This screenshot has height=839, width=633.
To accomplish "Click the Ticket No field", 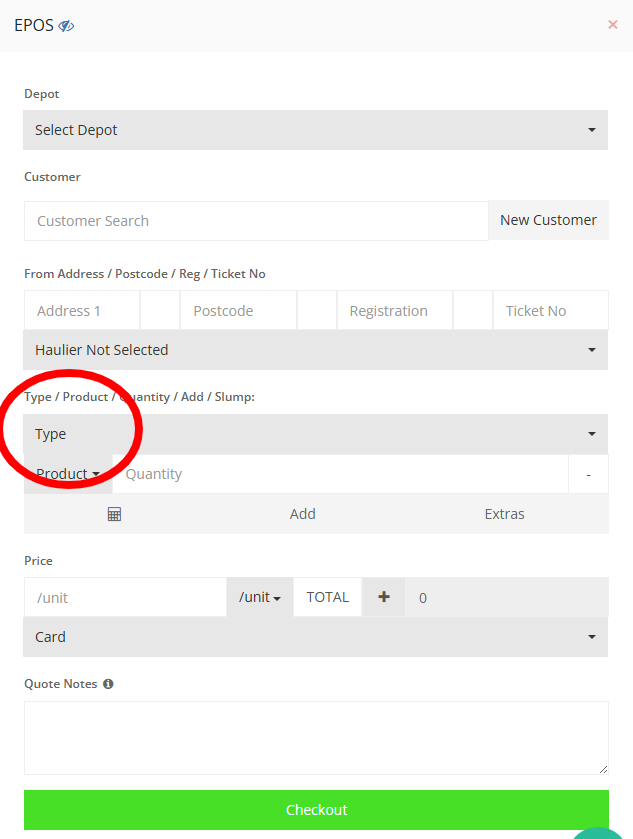I will pyautogui.click(x=550, y=311).
